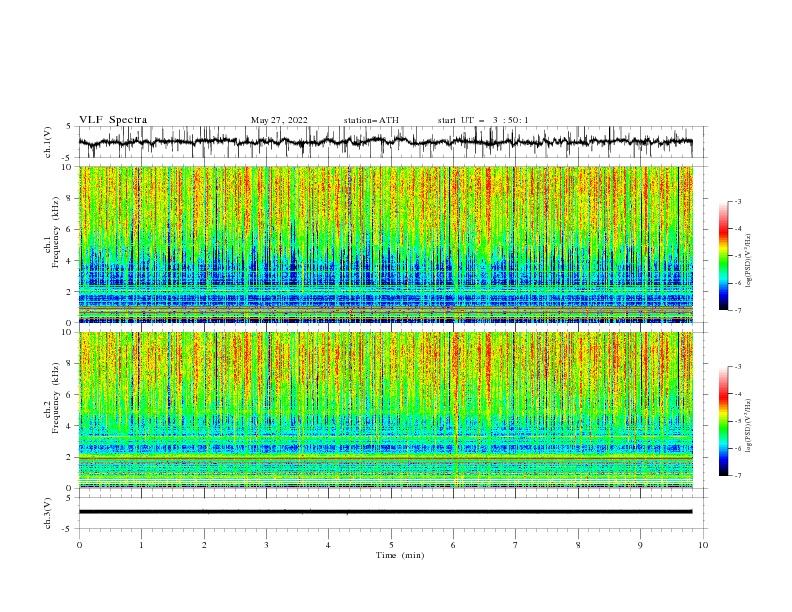Click the ch.3 voltage waveform black band
Viewport: 792px width, 612px height.
(x=385, y=512)
